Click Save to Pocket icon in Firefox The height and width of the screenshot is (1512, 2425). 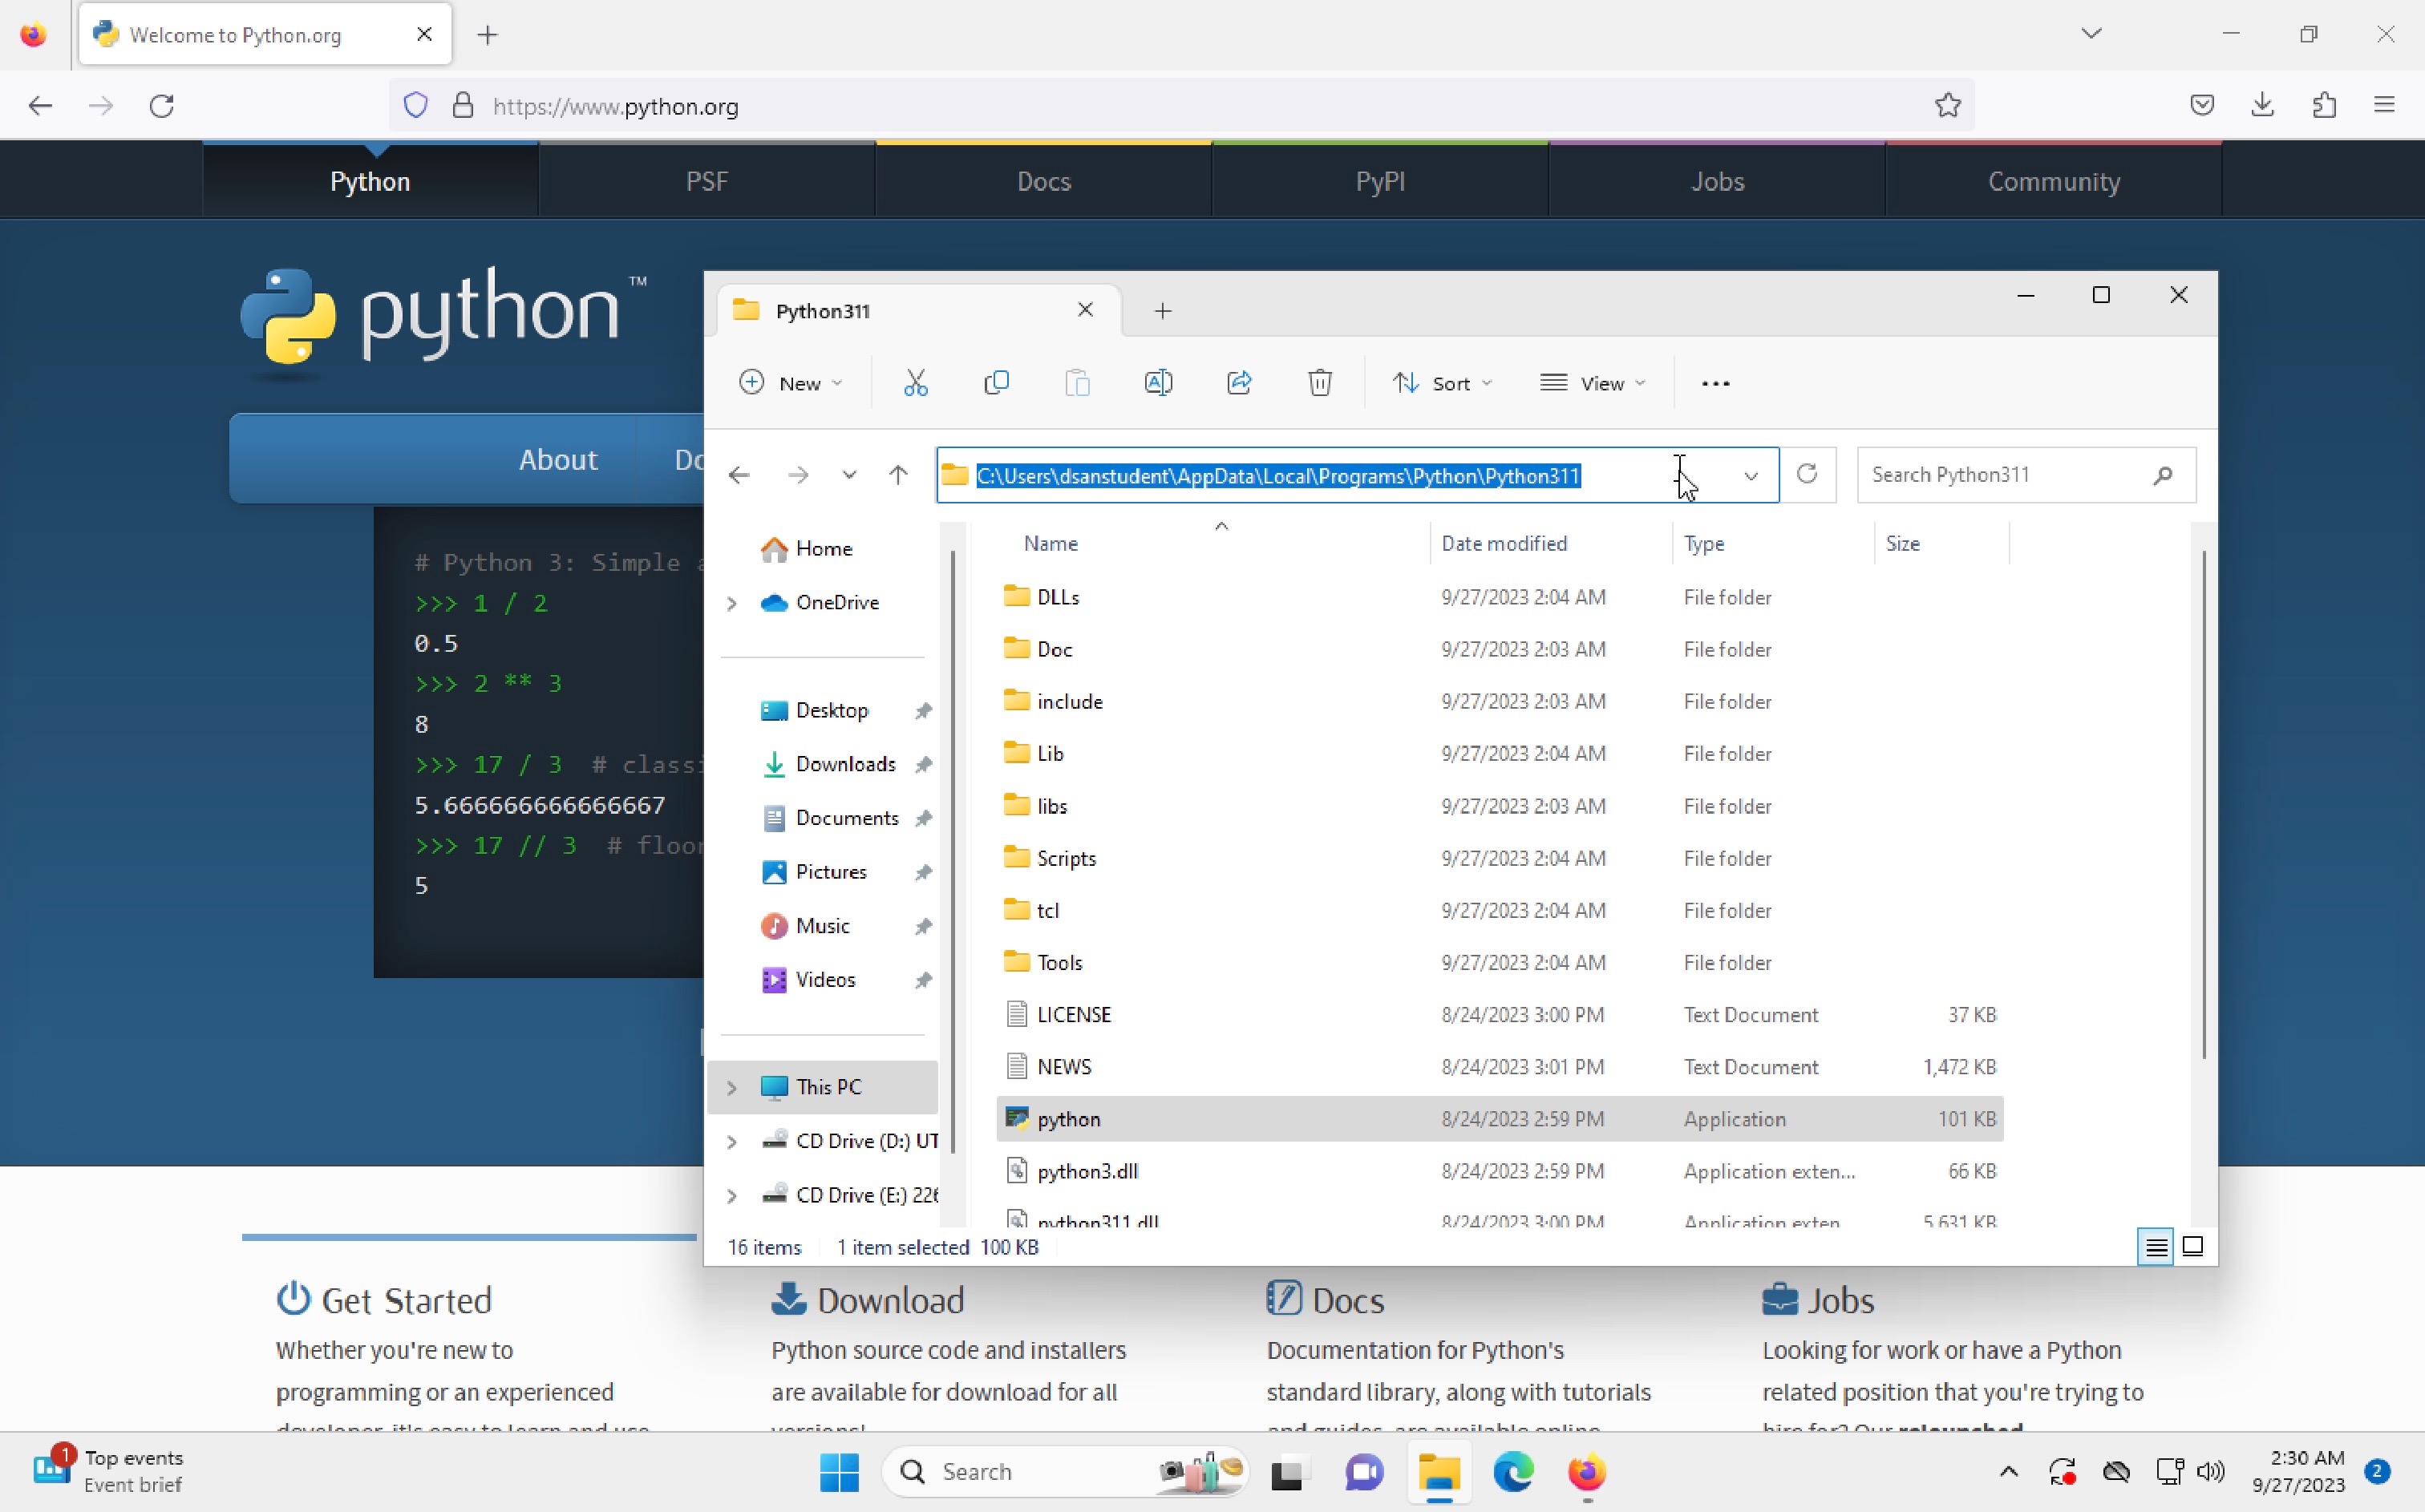tap(2202, 105)
